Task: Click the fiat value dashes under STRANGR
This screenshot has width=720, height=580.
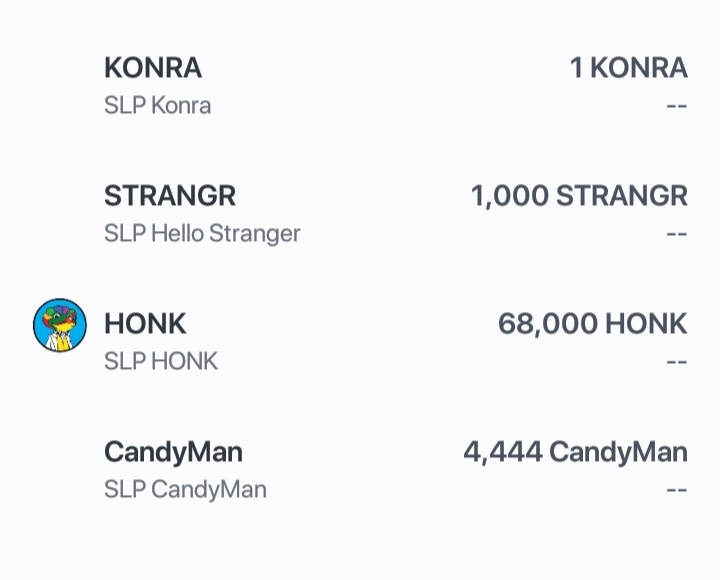Action: coord(677,234)
